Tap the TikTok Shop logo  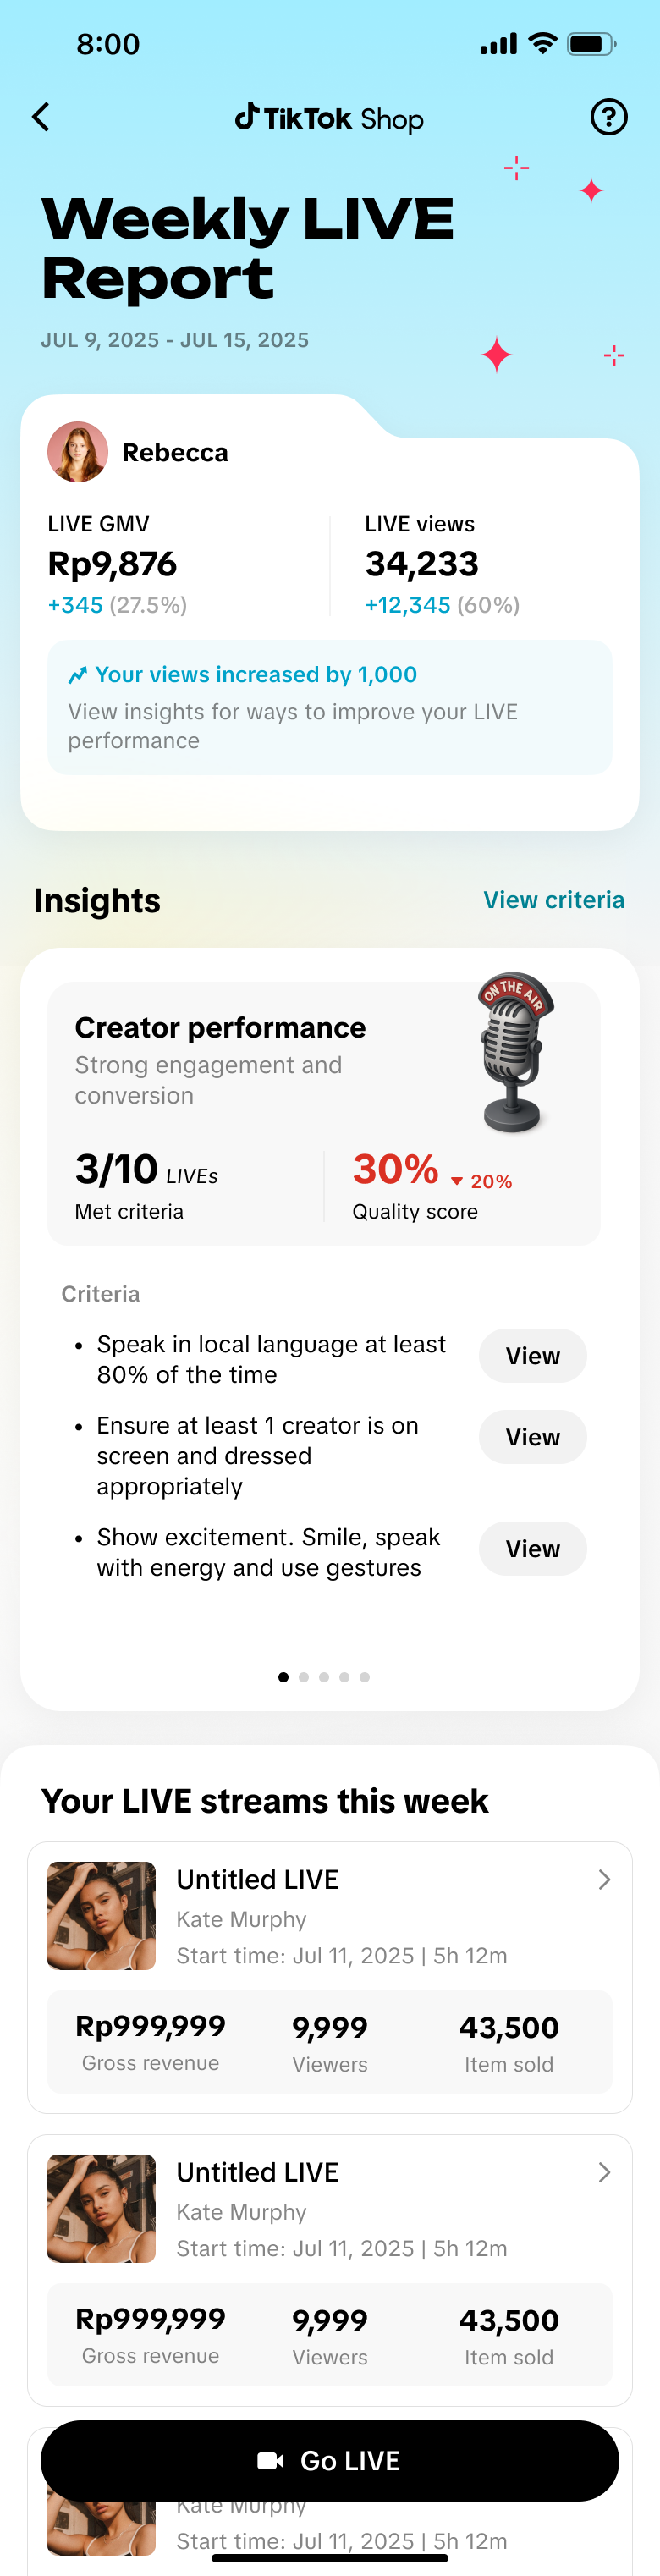click(x=329, y=118)
